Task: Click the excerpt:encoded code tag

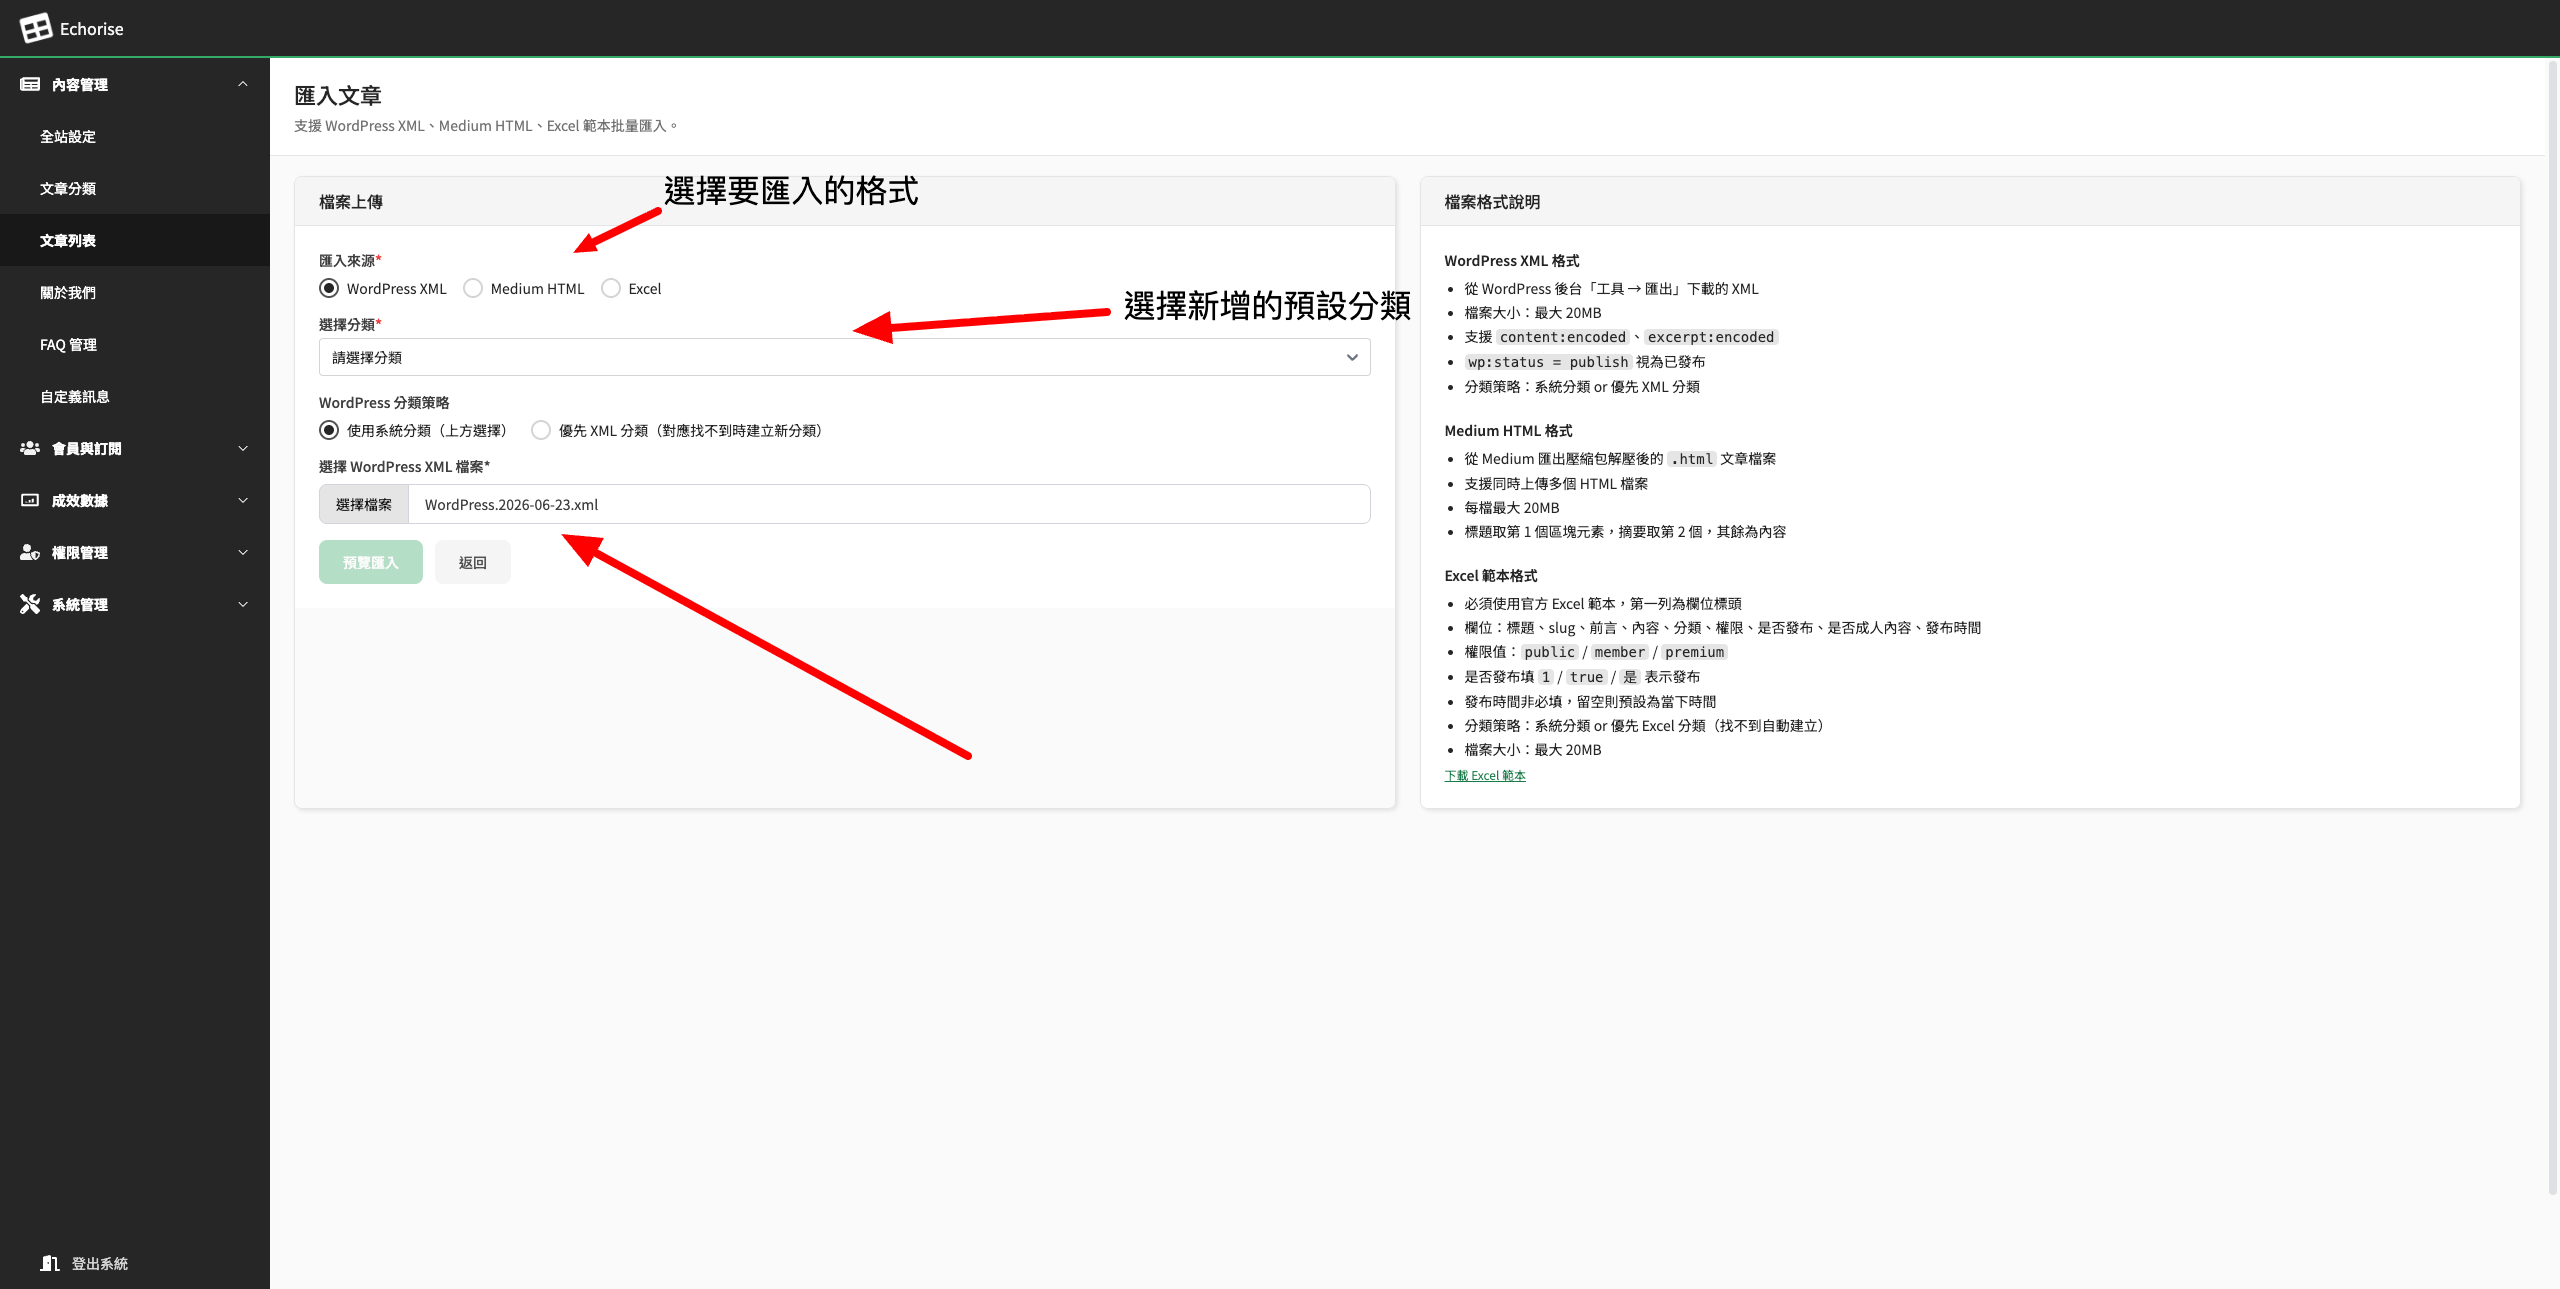Action: tap(1711, 337)
